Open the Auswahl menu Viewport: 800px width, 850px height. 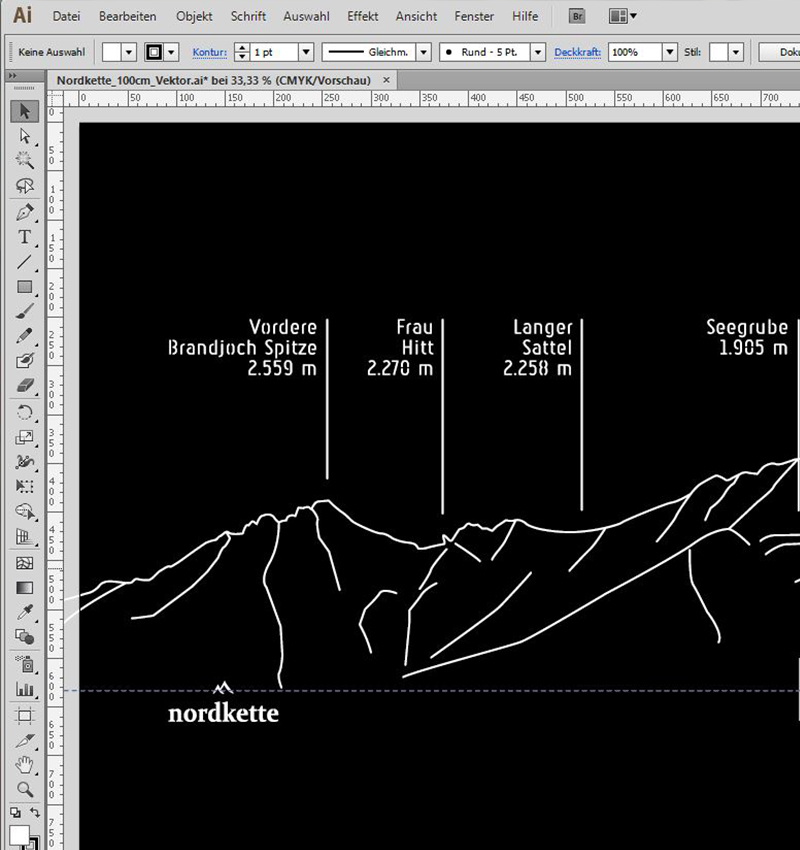(x=306, y=16)
